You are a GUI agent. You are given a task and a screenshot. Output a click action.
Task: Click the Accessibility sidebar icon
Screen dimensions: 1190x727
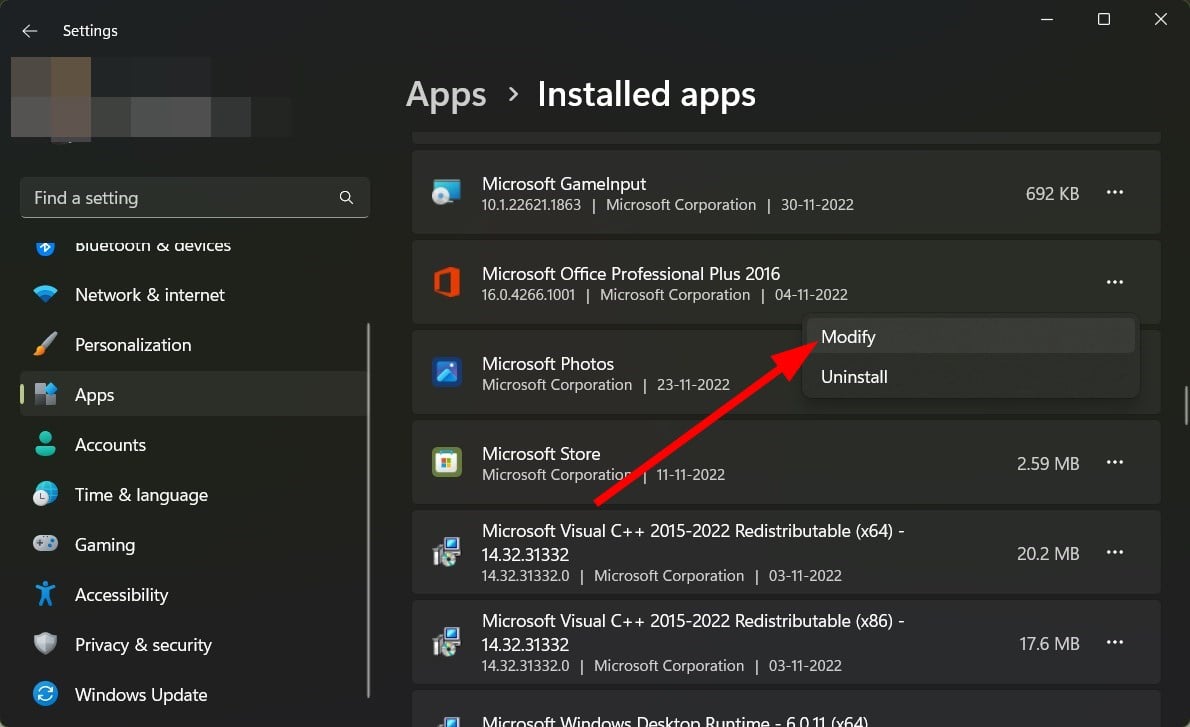(46, 594)
